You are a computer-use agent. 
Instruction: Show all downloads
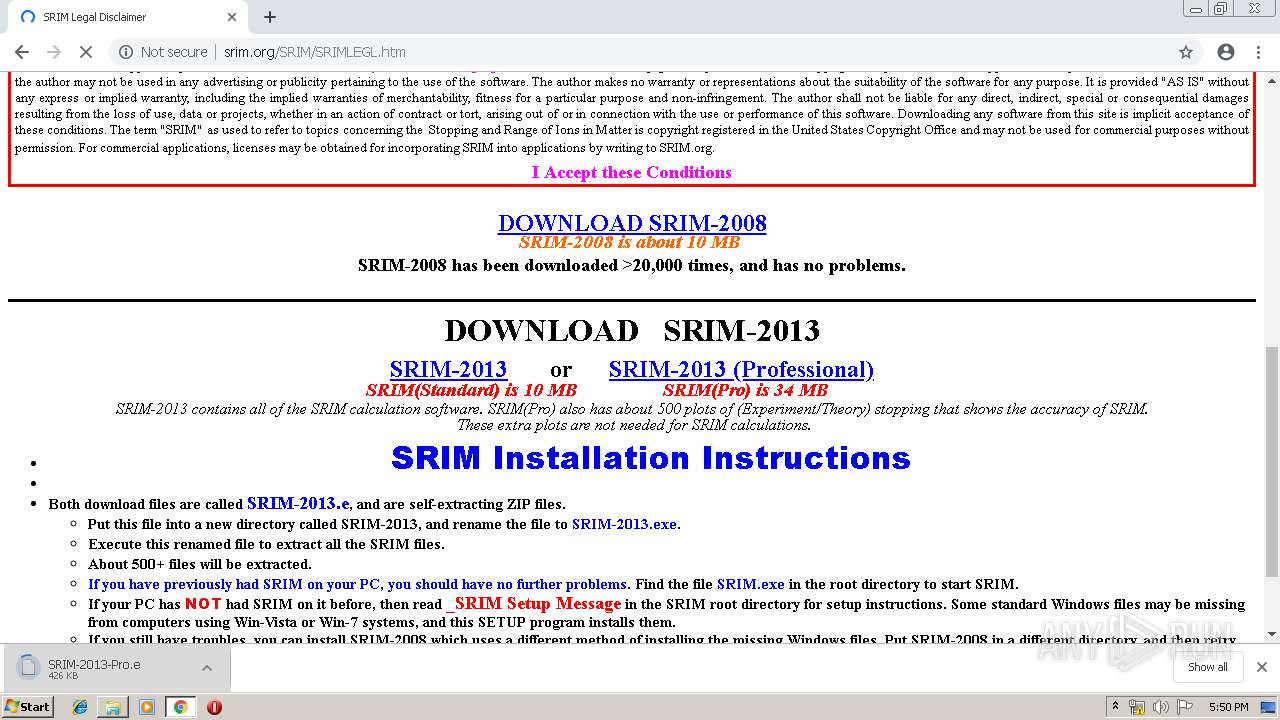point(1207,667)
